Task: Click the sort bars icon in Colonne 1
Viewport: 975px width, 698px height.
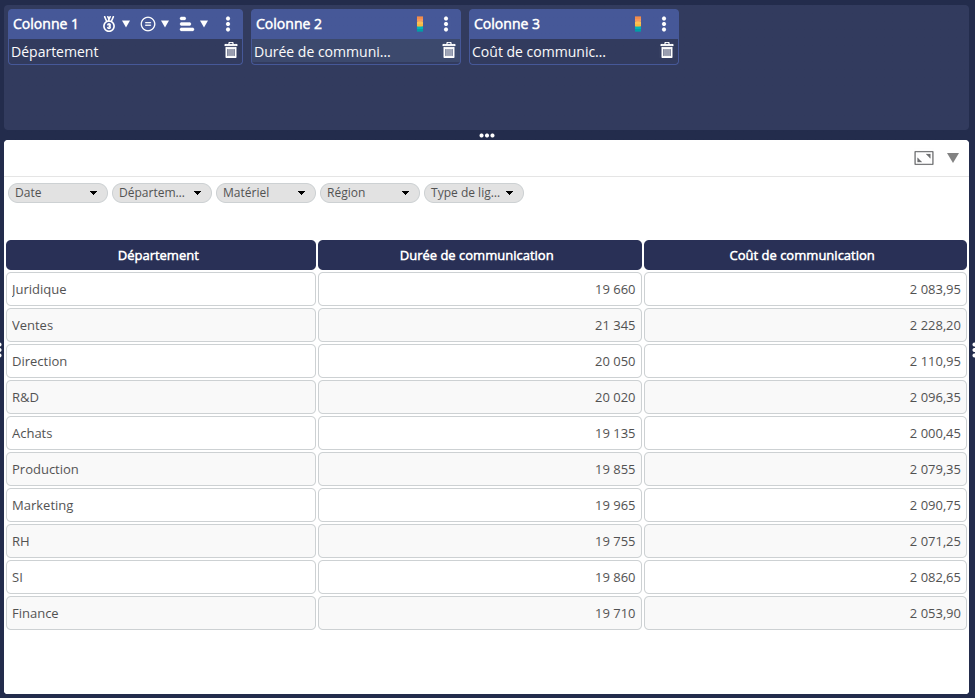Action: [x=187, y=24]
